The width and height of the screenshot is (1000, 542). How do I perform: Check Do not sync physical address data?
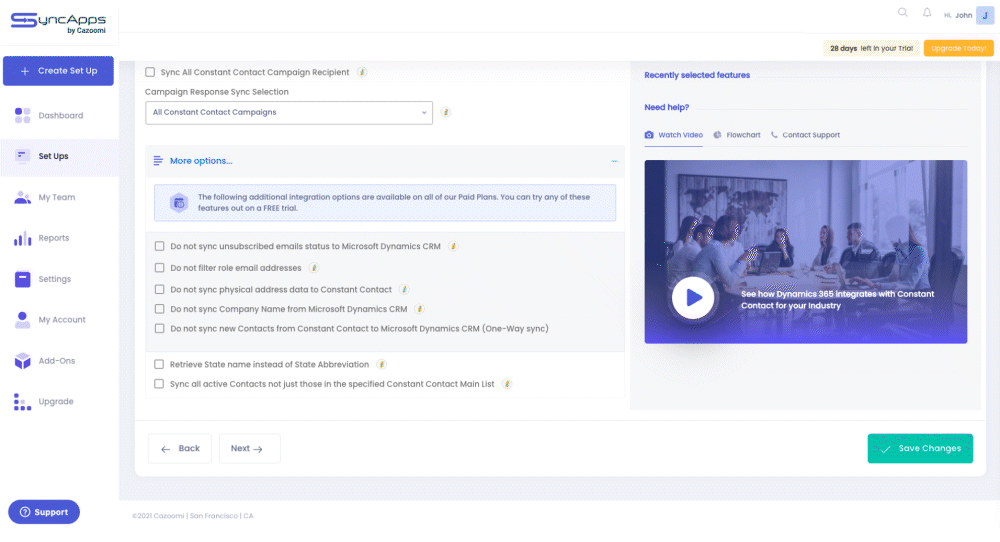tap(159, 289)
